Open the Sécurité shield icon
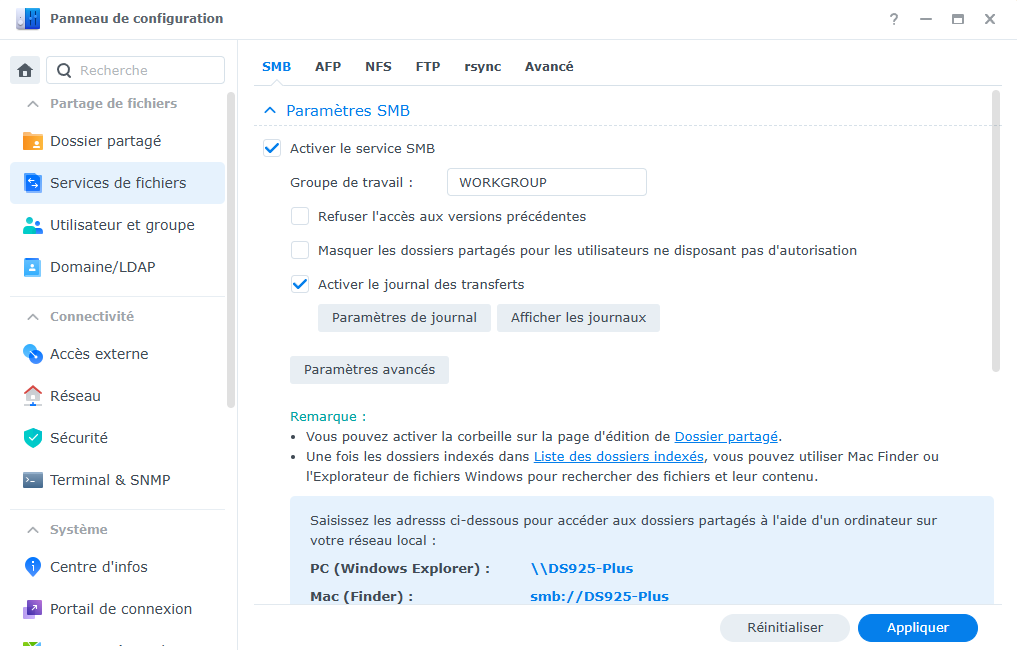The height and width of the screenshot is (650, 1017). pyautogui.click(x=33, y=438)
